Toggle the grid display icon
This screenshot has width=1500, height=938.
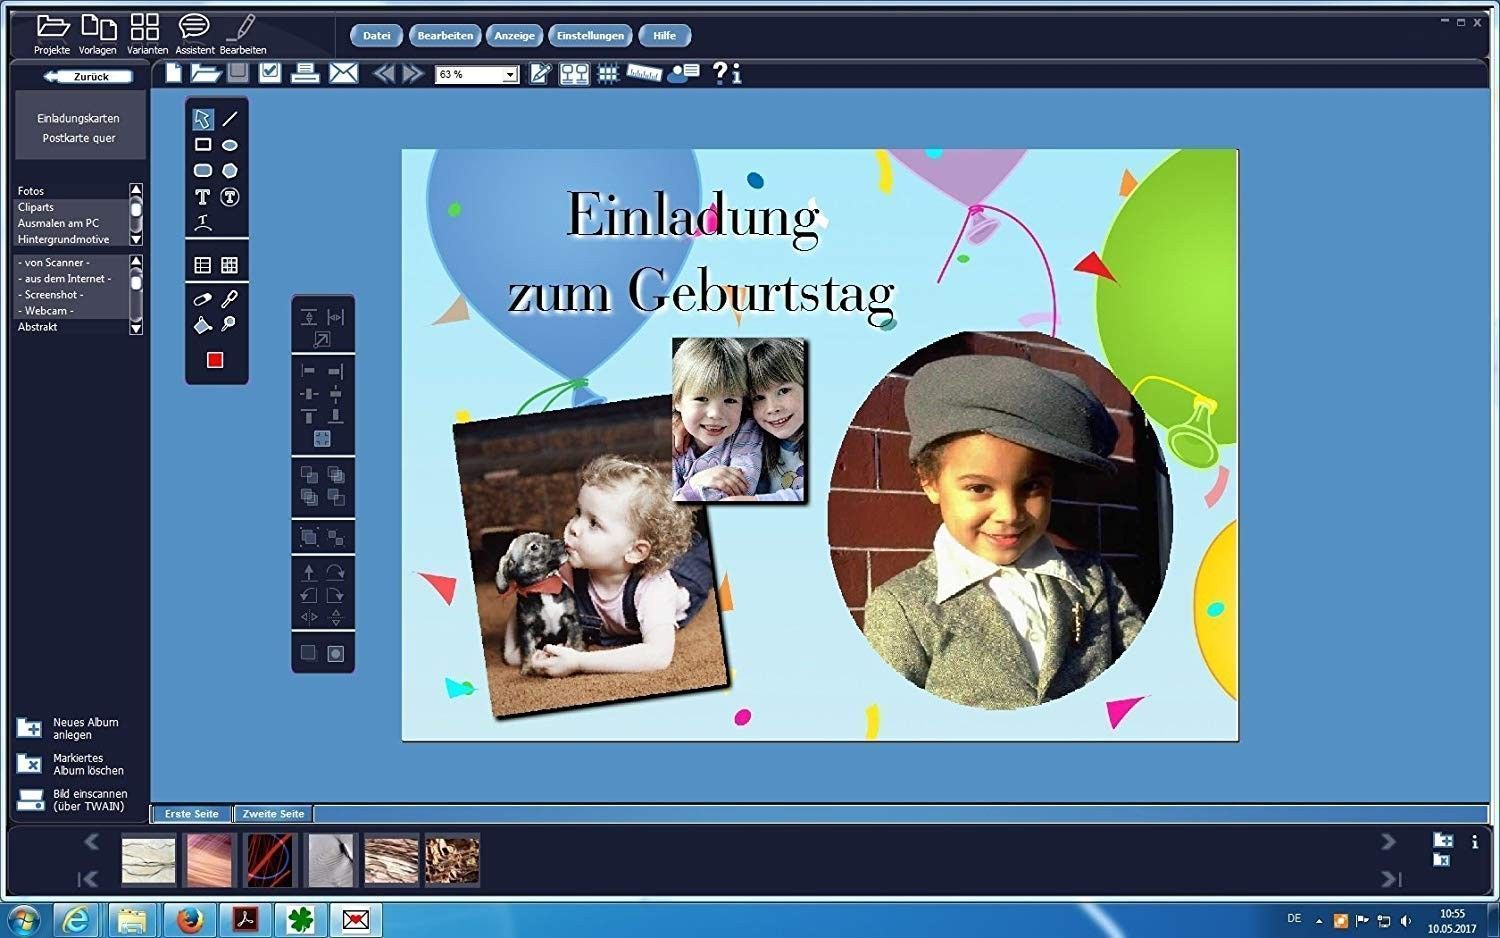click(608, 74)
